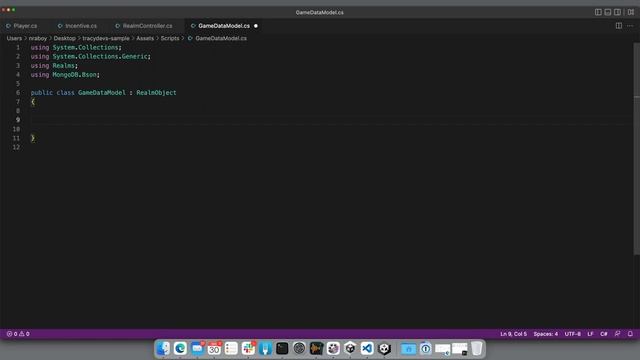Open nraboy breadcrumb segment

38,38
